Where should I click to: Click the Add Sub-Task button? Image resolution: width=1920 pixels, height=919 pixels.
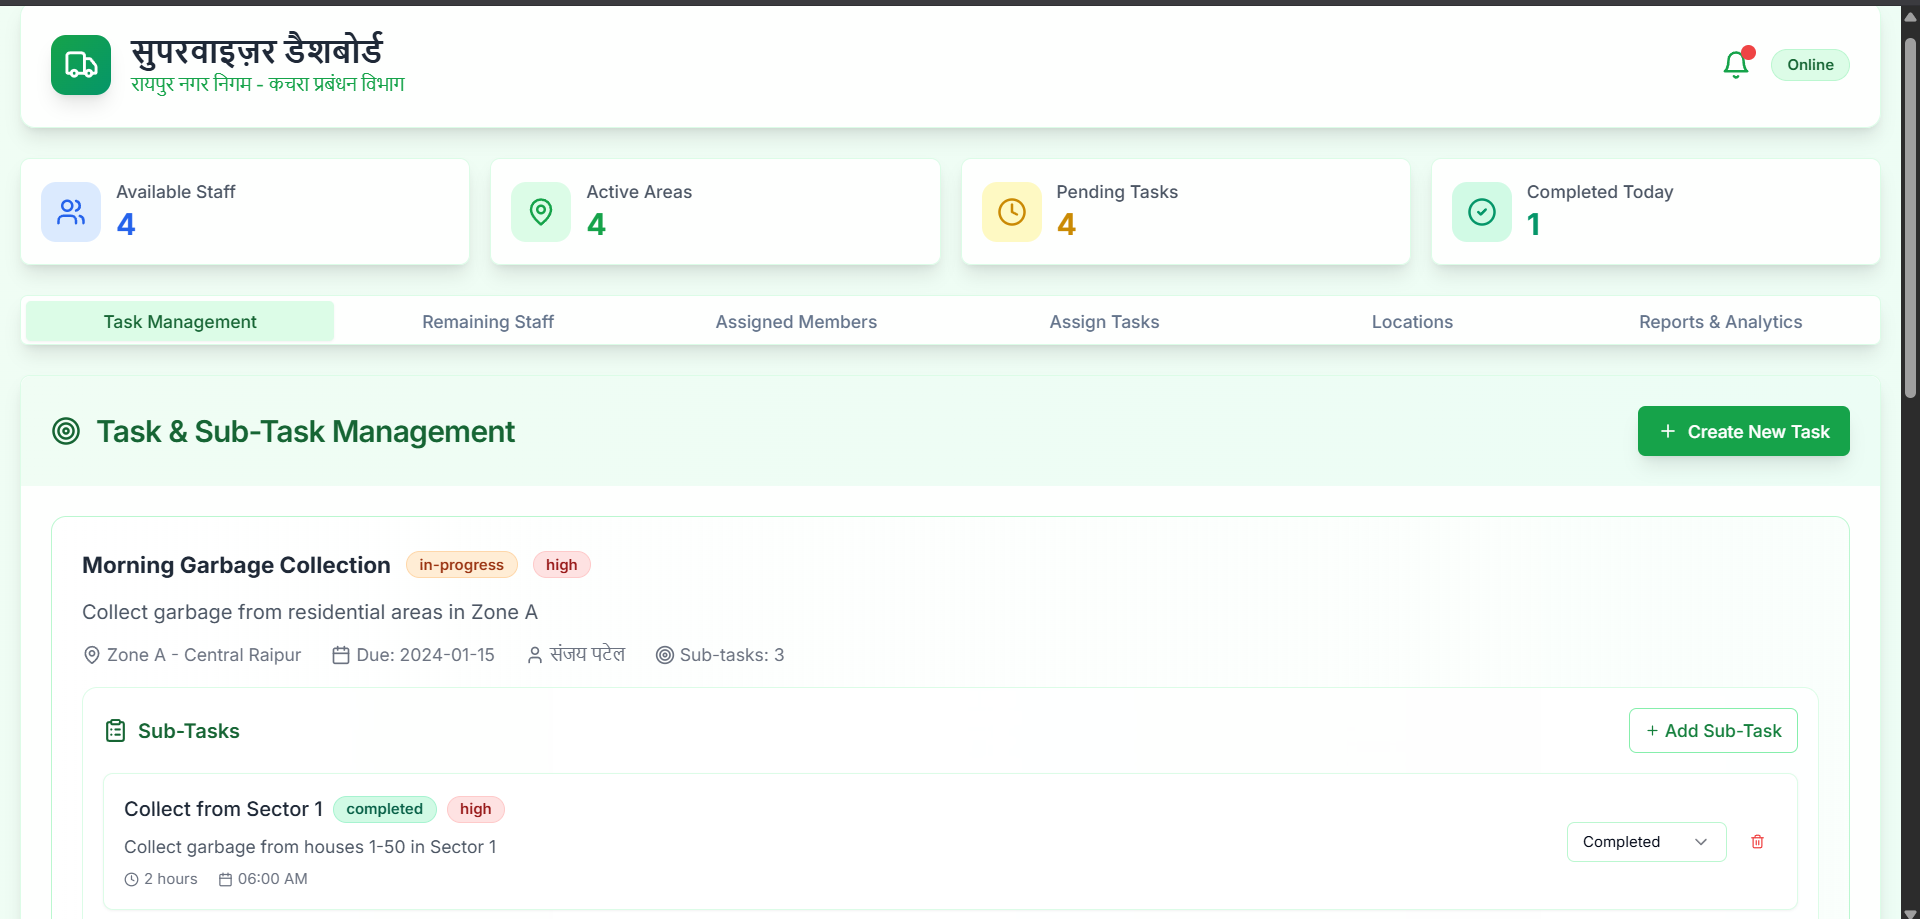pos(1713,731)
